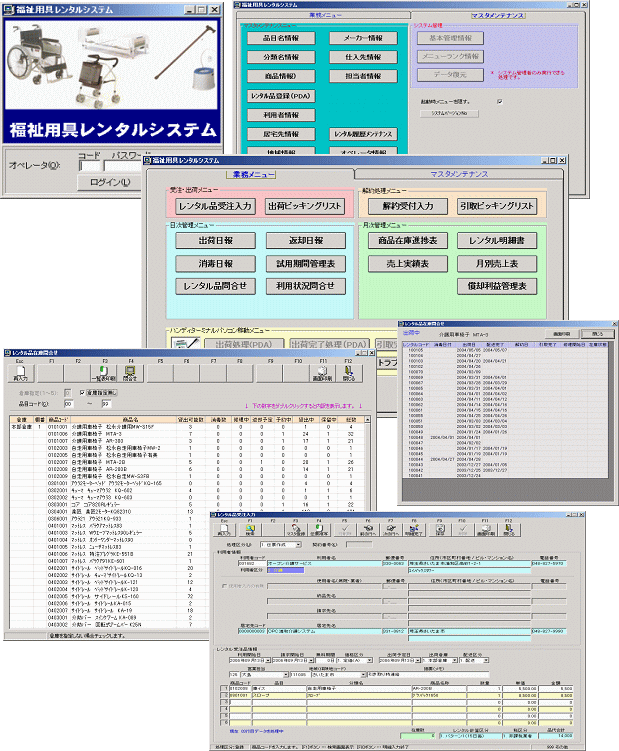Click 品目名情報 button in master maintenance menu
Screen dimensions: 619x751
[281, 38]
